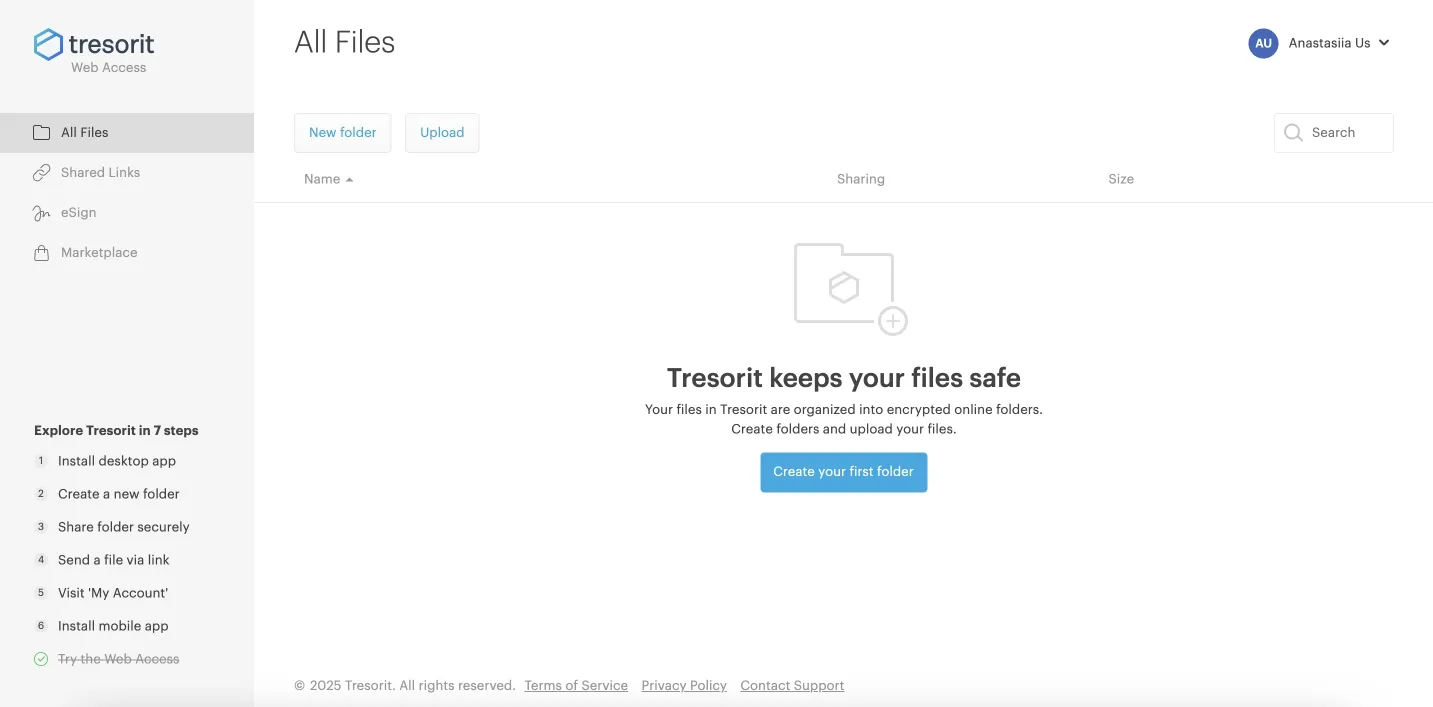This screenshot has height=707, width=1433.
Task: Click the search magnifier icon
Action: pyautogui.click(x=1293, y=132)
